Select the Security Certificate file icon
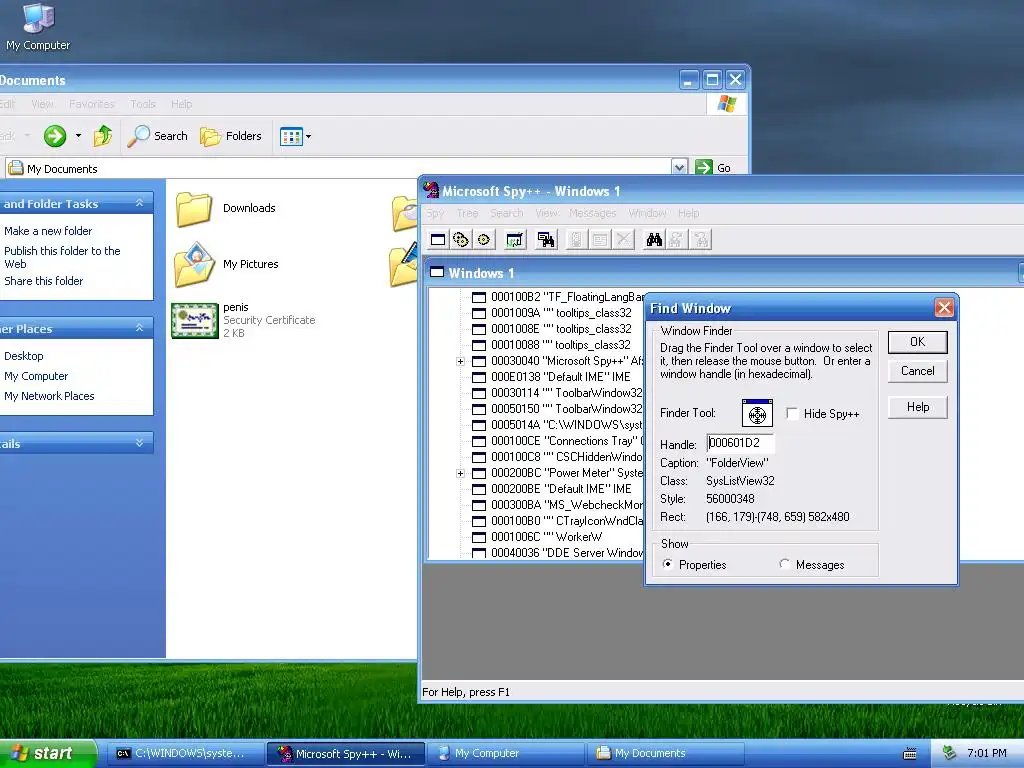 tap(195, 320)
